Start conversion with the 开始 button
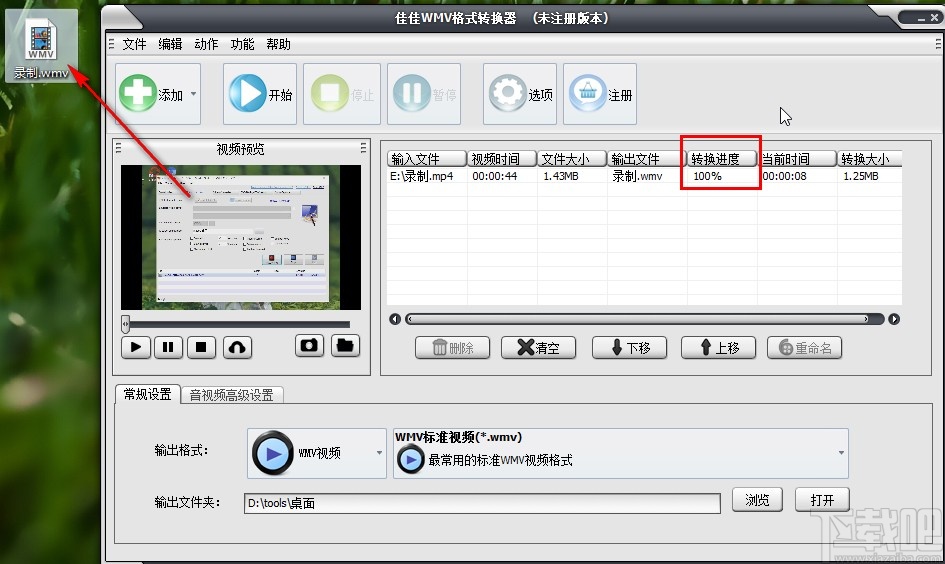 click(x=260, y=94)
